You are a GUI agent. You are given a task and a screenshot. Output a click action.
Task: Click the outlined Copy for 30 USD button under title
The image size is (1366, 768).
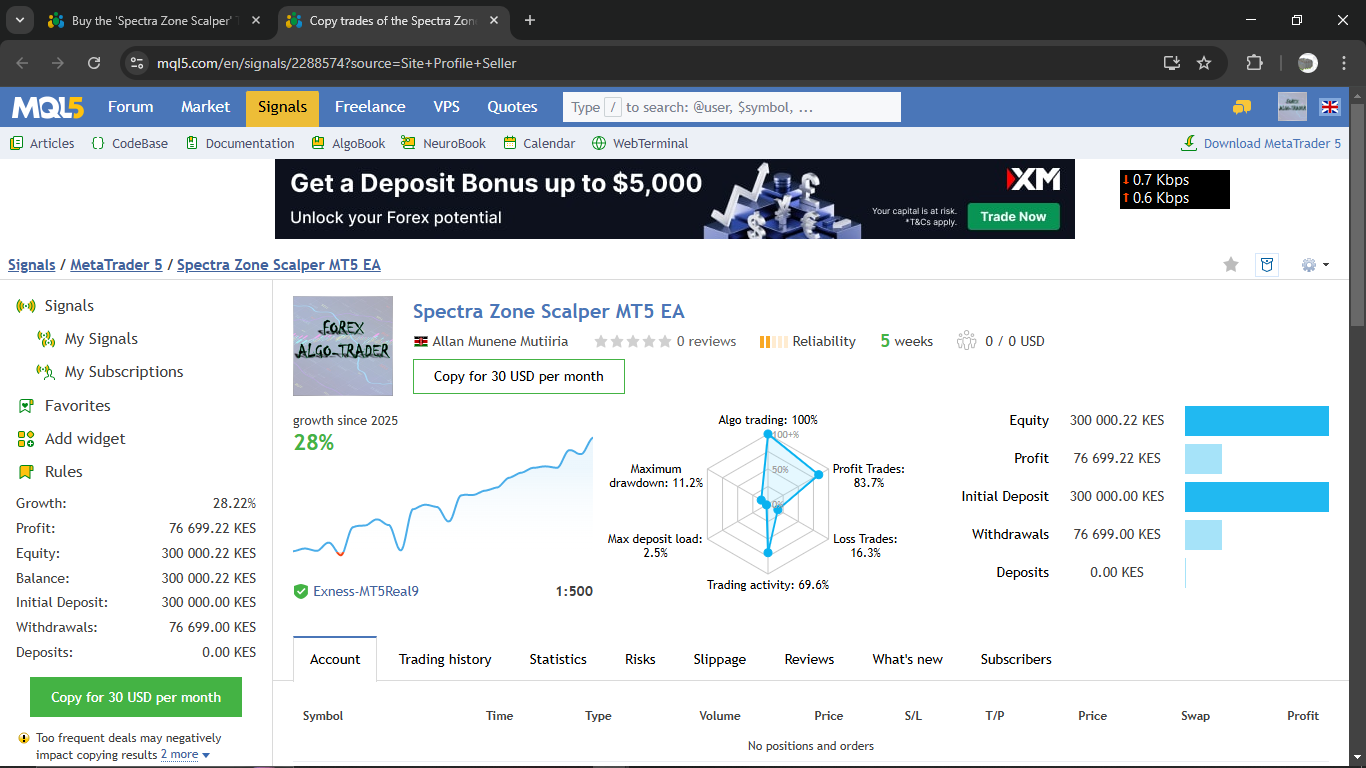click(519, 376)
